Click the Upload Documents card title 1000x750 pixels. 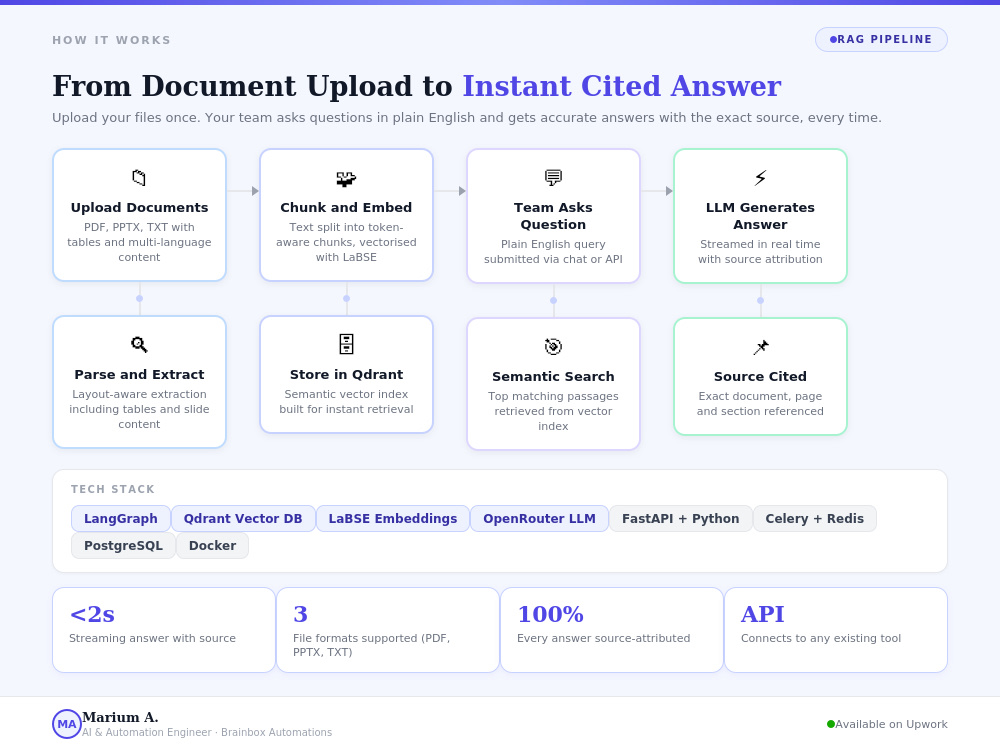[x=139, y=207]
